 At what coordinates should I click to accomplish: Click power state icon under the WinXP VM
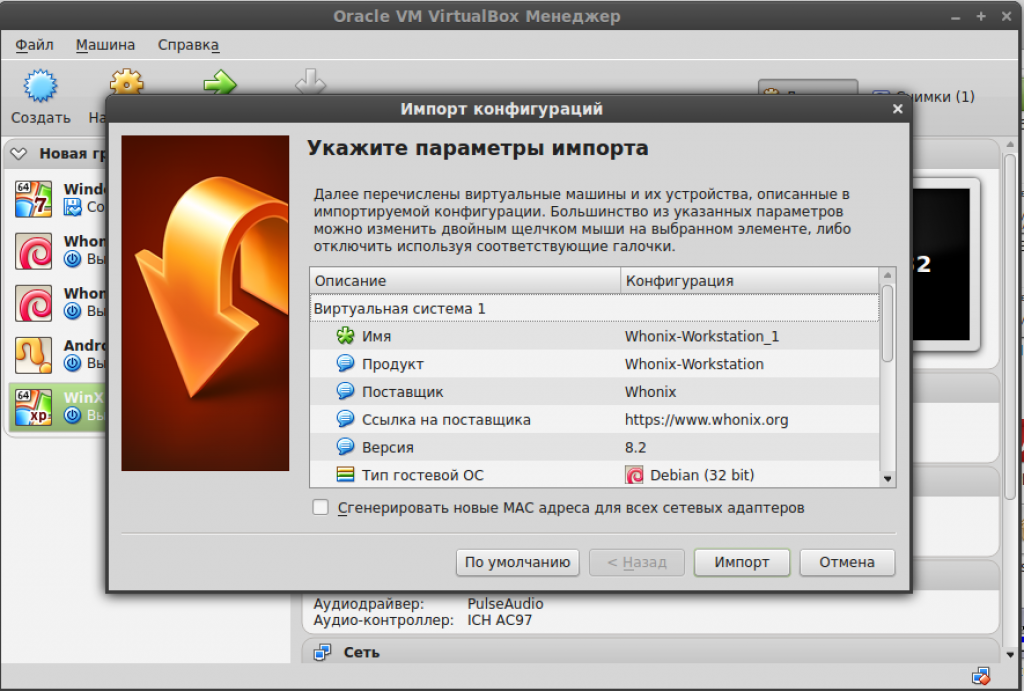(x=72, y=415)
